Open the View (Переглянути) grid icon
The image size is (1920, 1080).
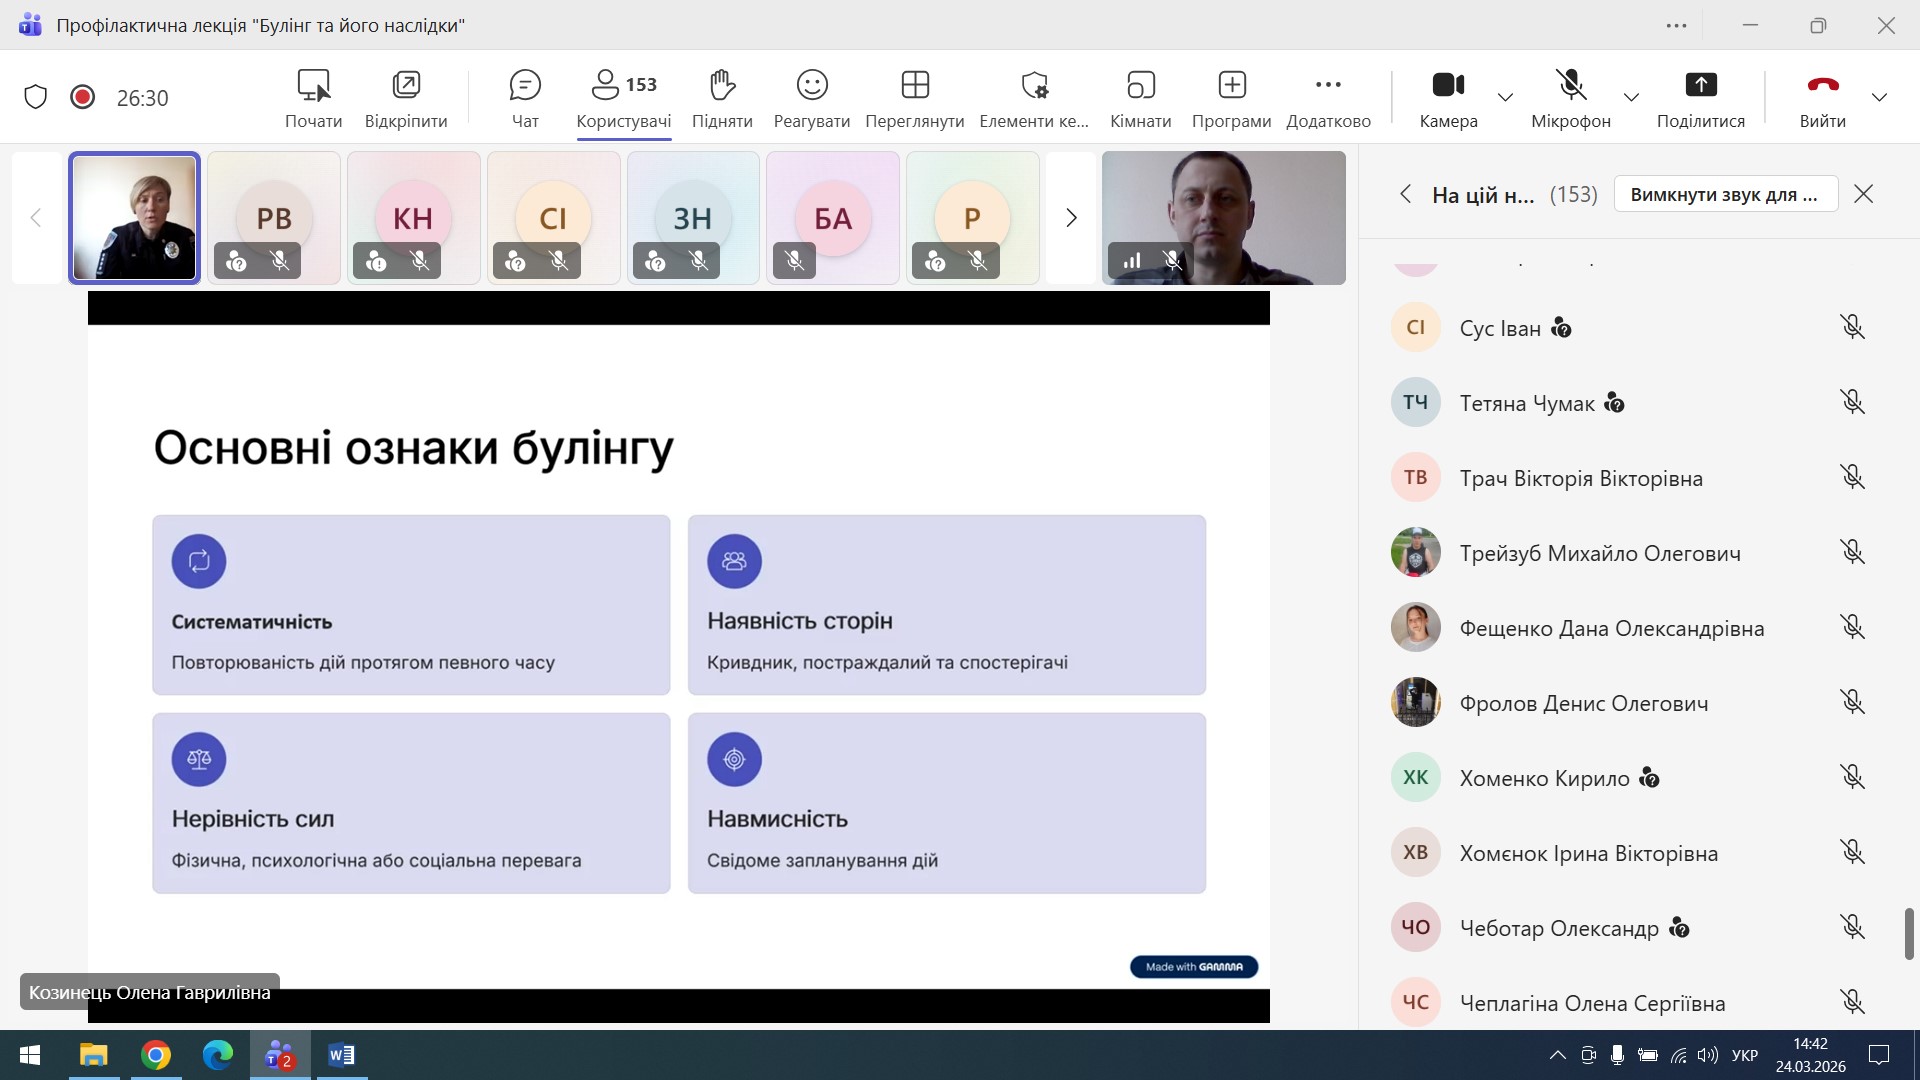pos(915,86)
